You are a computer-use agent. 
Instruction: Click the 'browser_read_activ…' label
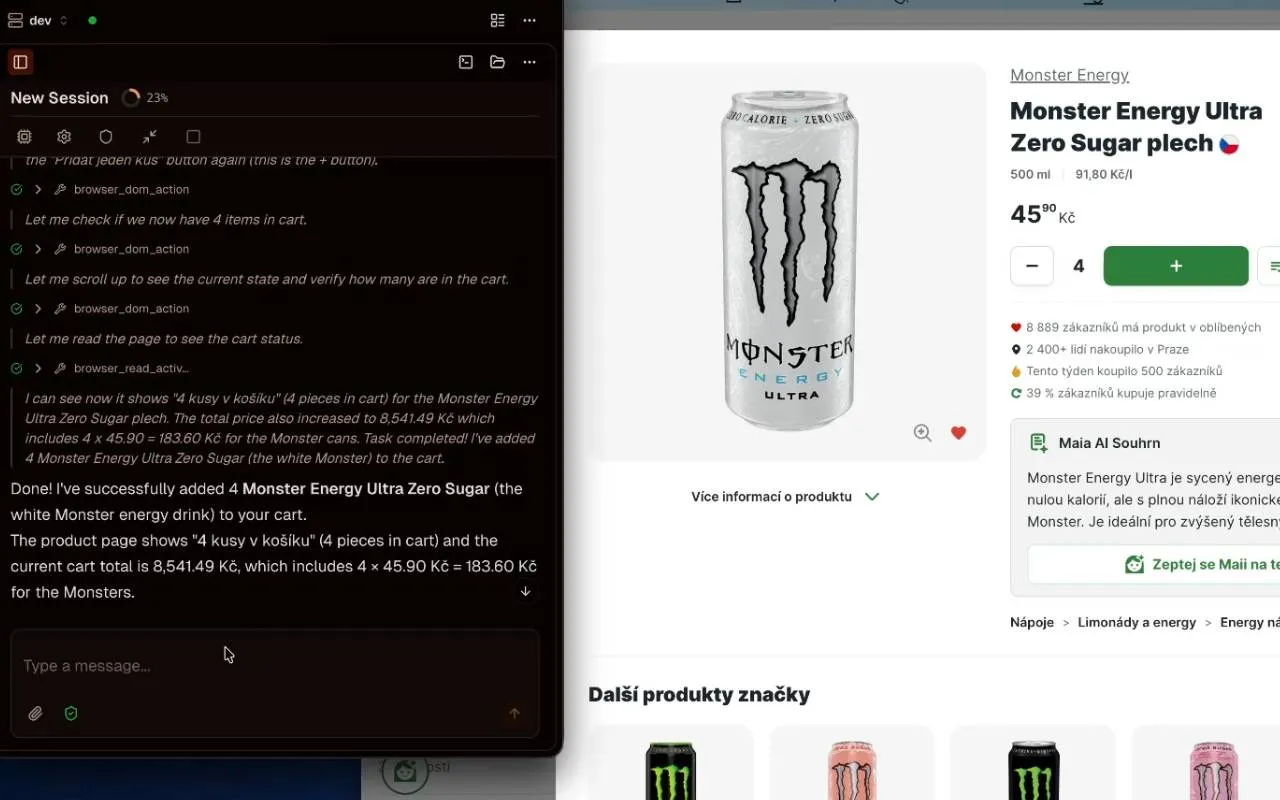[131, 369]
